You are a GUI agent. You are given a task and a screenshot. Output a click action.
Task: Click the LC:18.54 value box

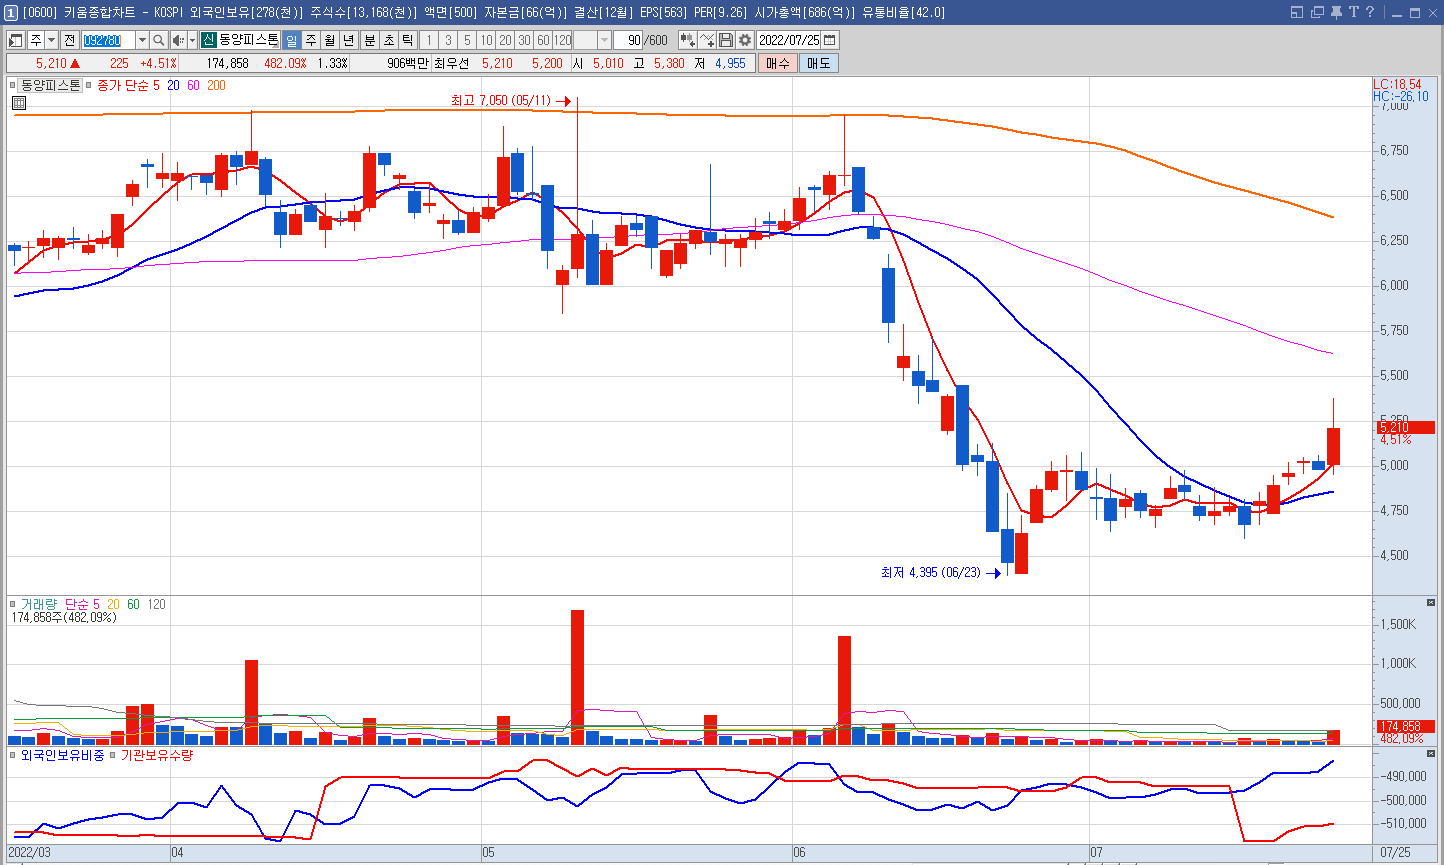pos(1397,84)
